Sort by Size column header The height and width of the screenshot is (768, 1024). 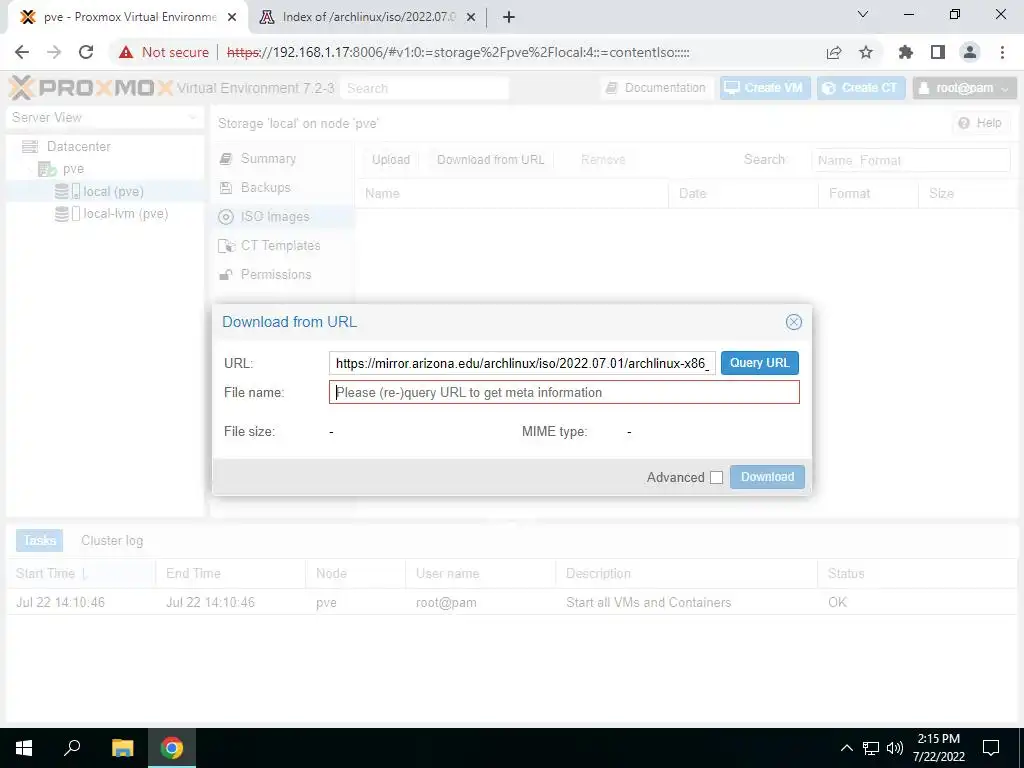[x=968, y=193]
